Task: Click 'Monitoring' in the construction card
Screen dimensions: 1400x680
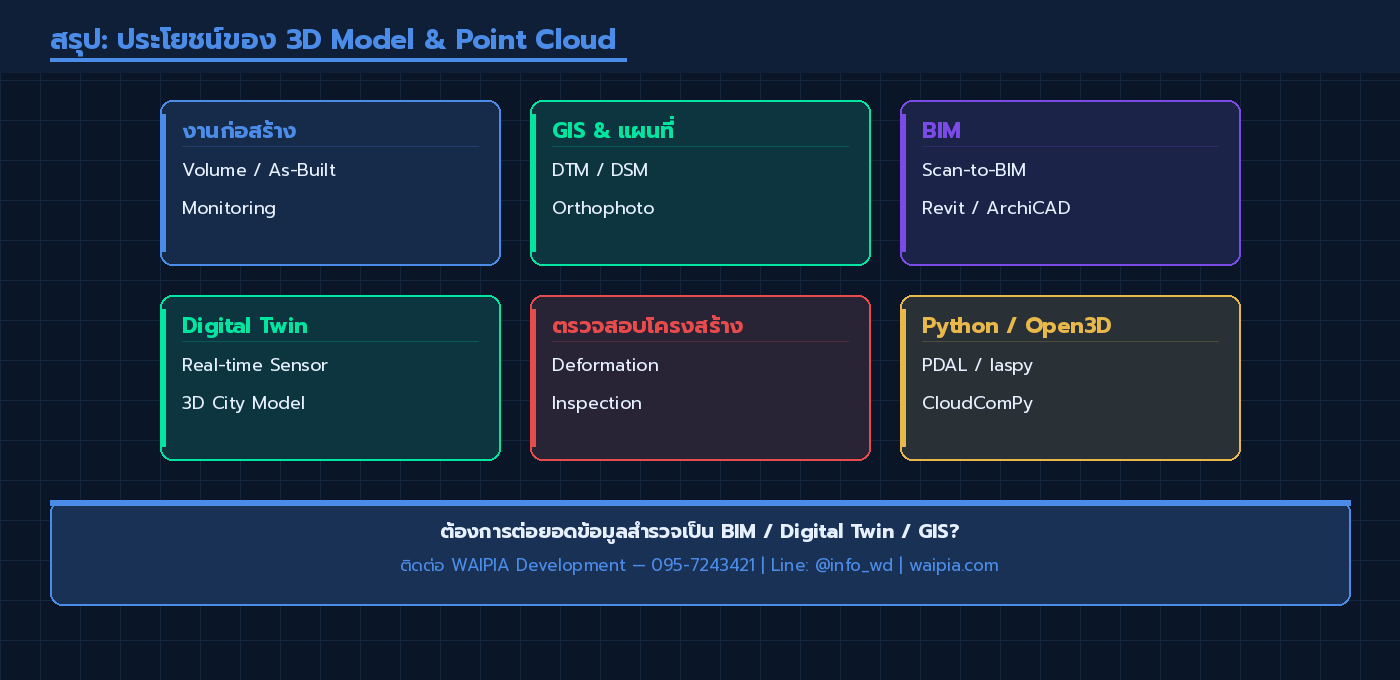Action: pos(229,208)
